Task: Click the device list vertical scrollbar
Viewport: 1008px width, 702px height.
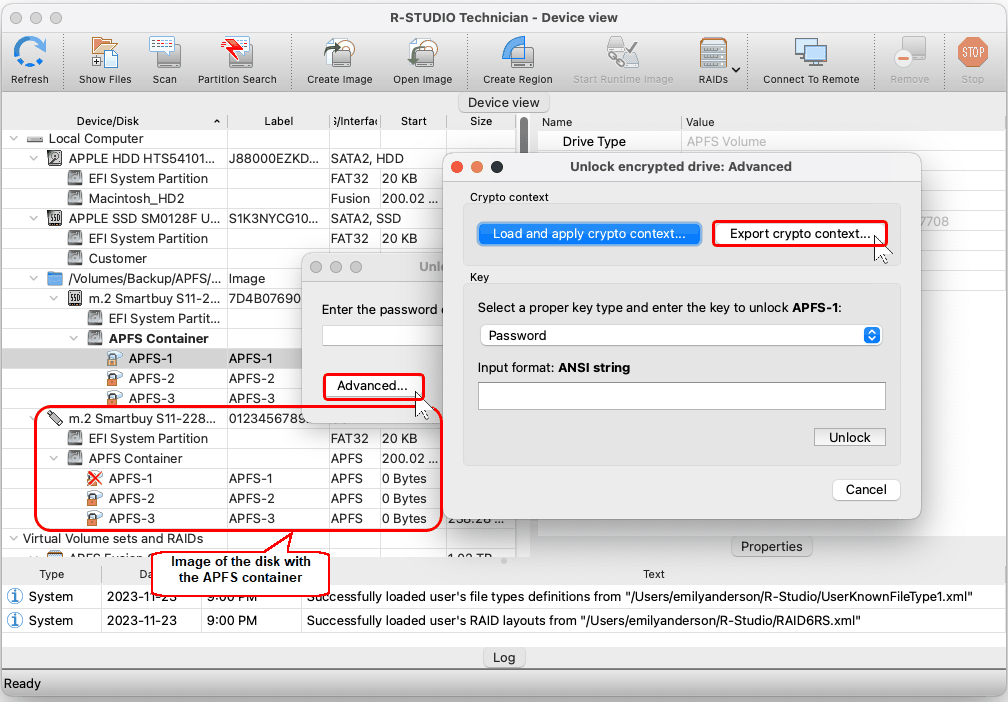Action: point(523,134)
